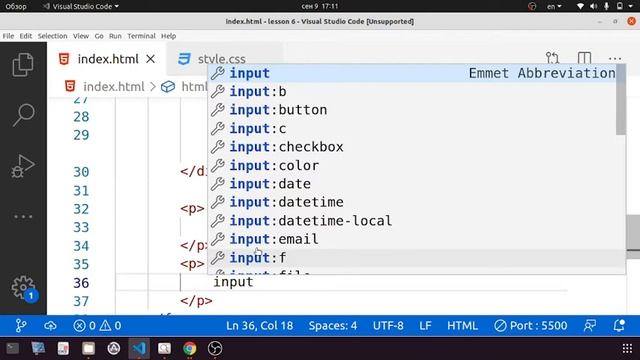Open Problems via errors and warnings count
The image size is (640, 360).
click(x=97, y=325)
